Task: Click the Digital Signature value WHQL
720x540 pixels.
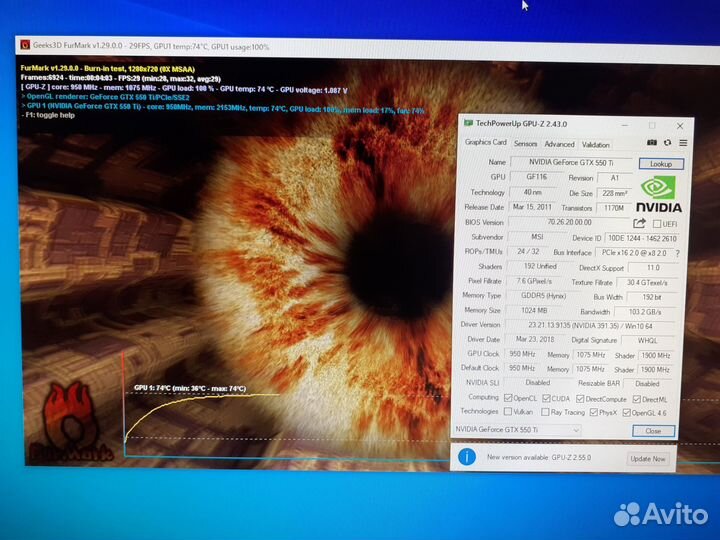Action: 647,341
